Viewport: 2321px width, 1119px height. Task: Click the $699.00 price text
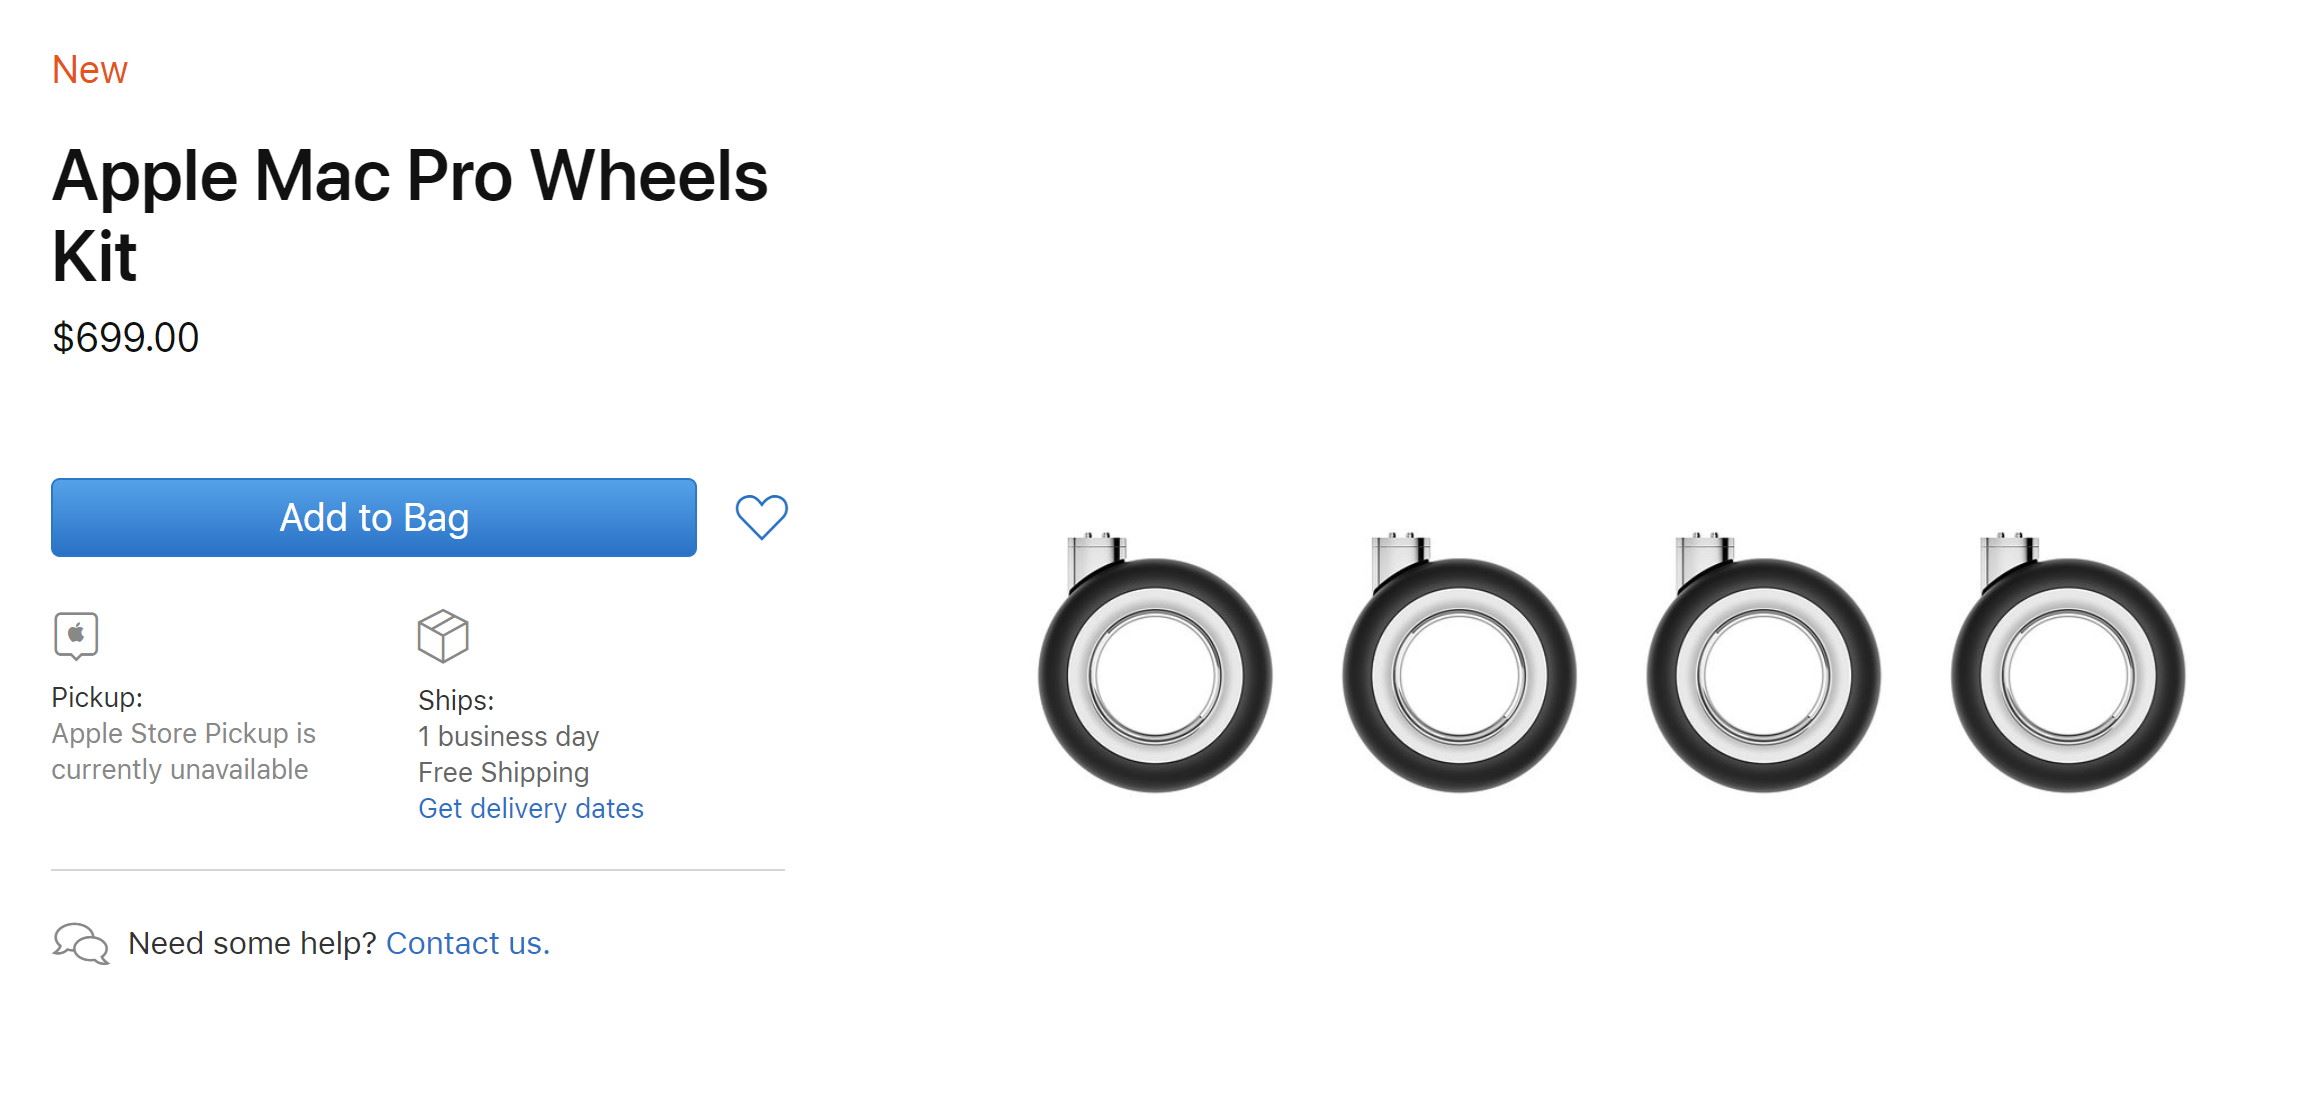pos(126,338)
